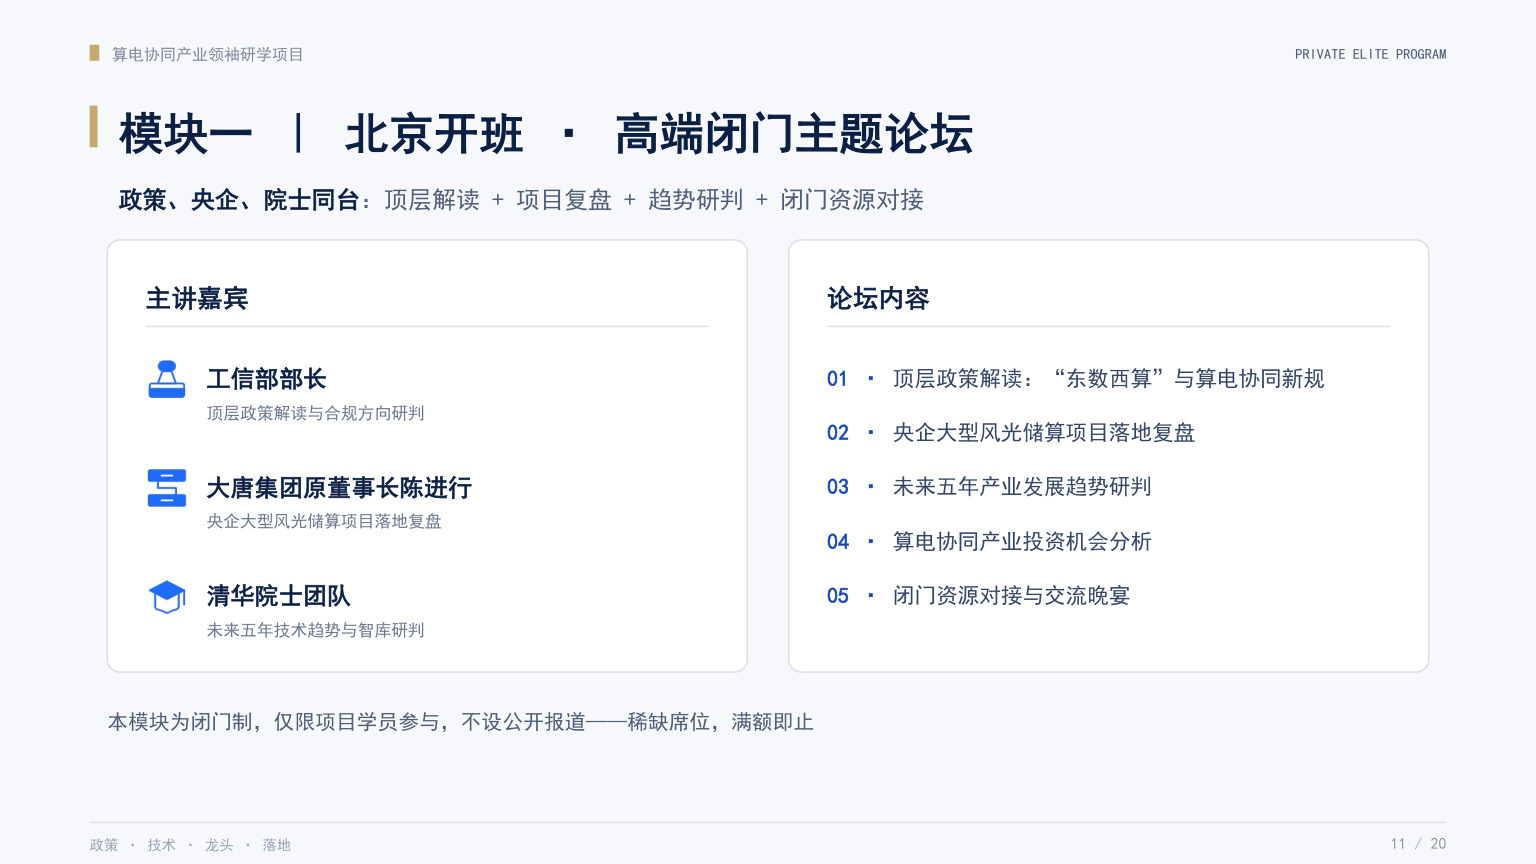The image size is (1536, 864).
Task: Select the header text 算电协同产业领袖研学项目
Action: click(x=207, y=54)
